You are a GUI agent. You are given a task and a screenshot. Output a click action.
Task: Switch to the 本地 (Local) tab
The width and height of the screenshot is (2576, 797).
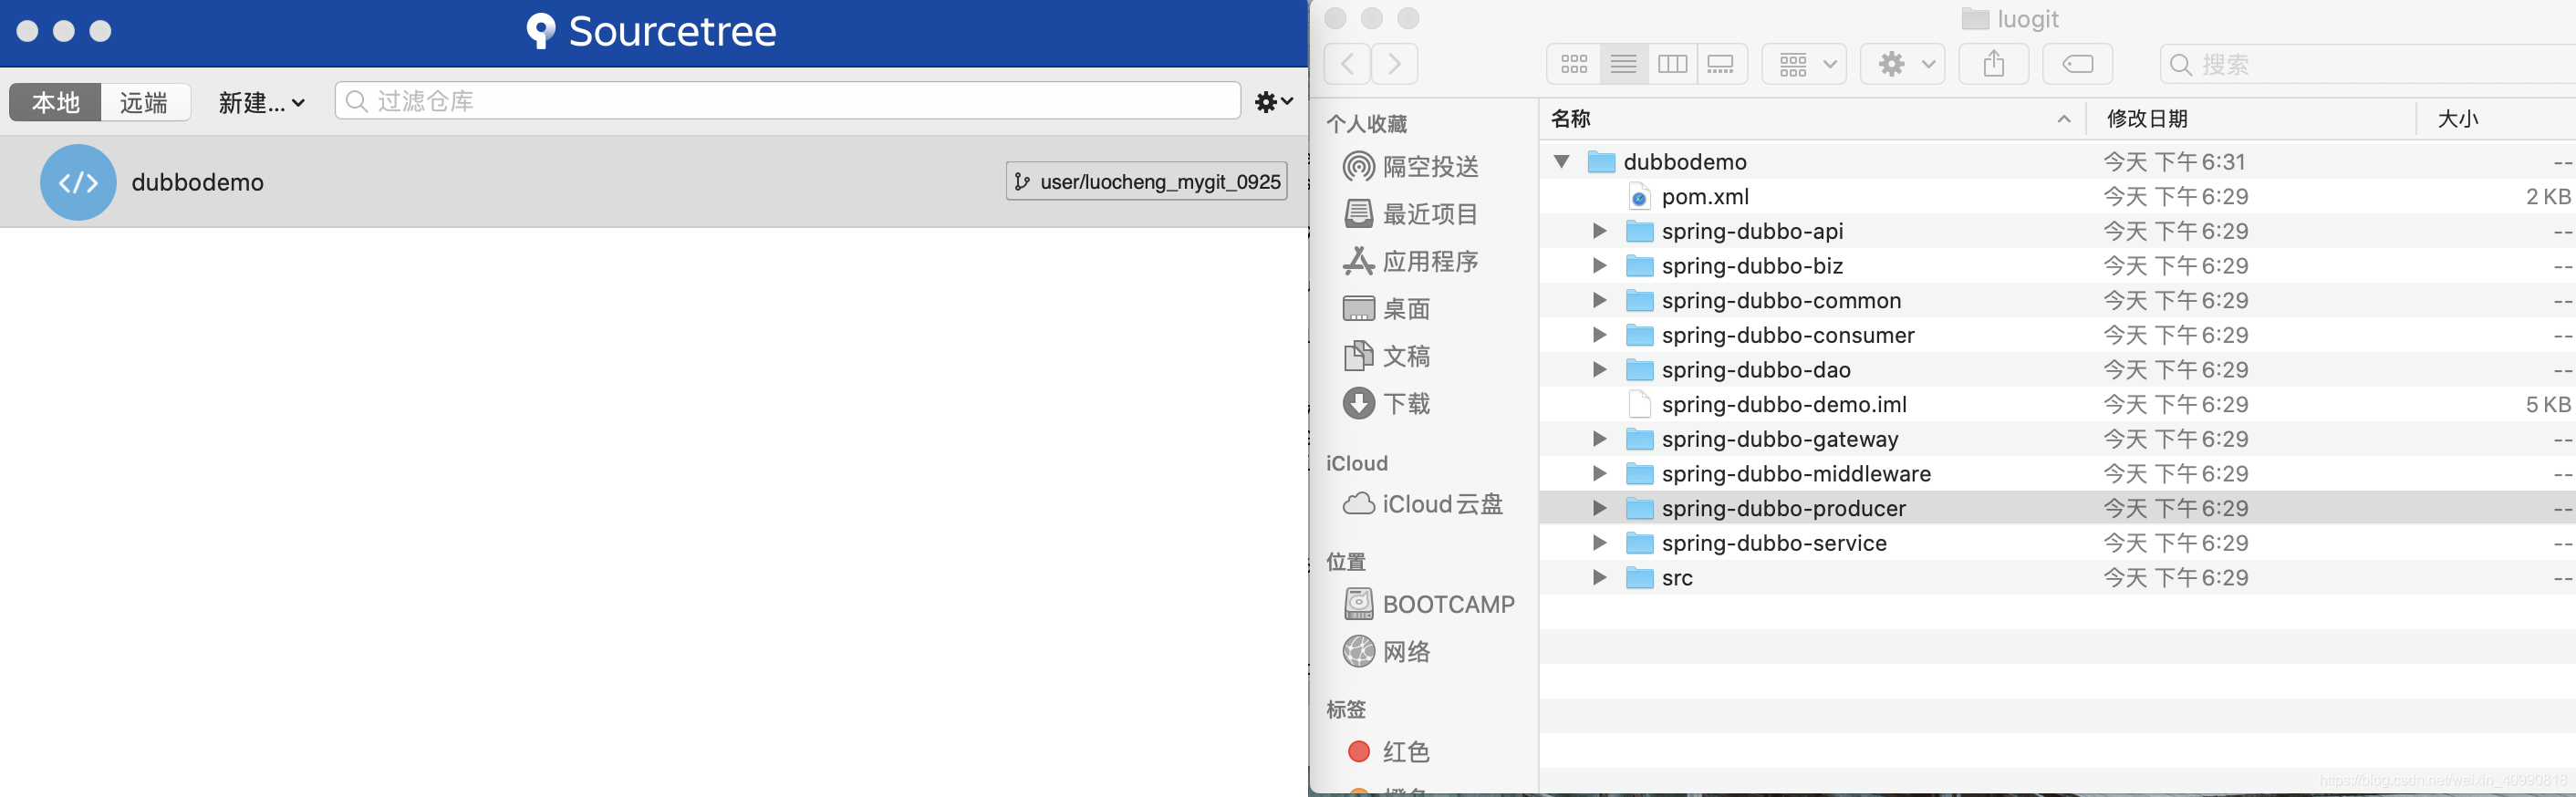click(55, 102)
